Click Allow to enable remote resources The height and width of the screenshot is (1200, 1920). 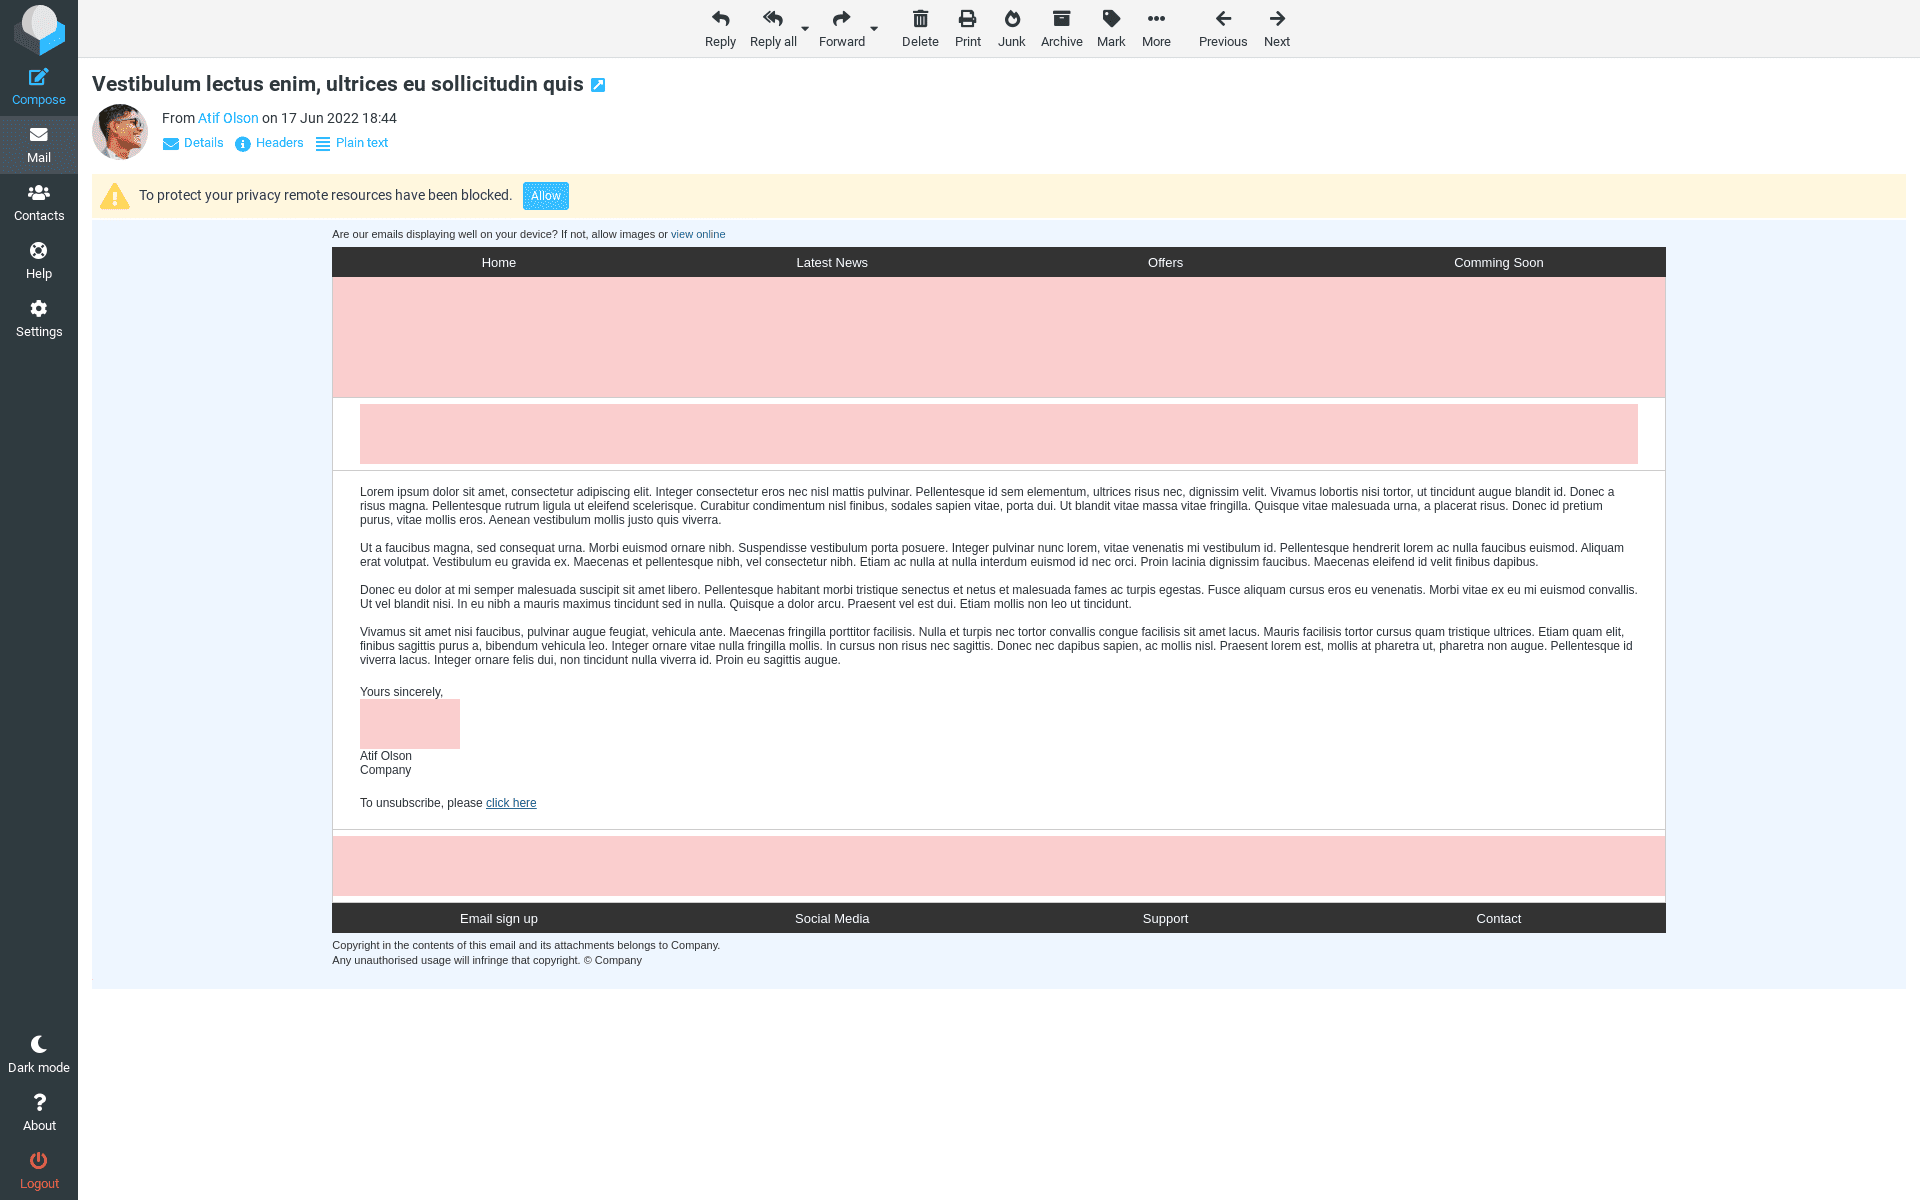pos(546,195)
